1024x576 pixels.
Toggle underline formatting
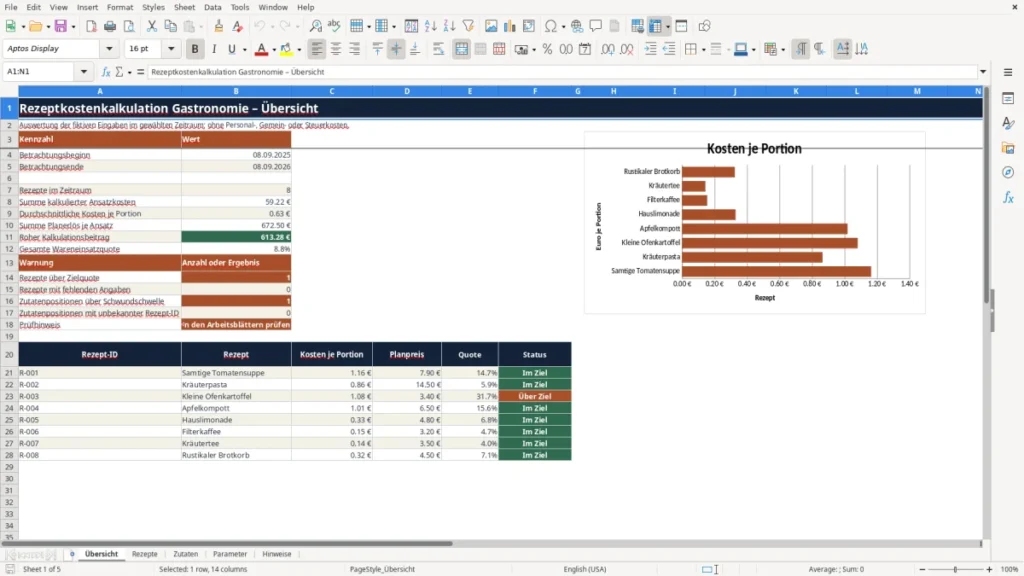point(231,49)
